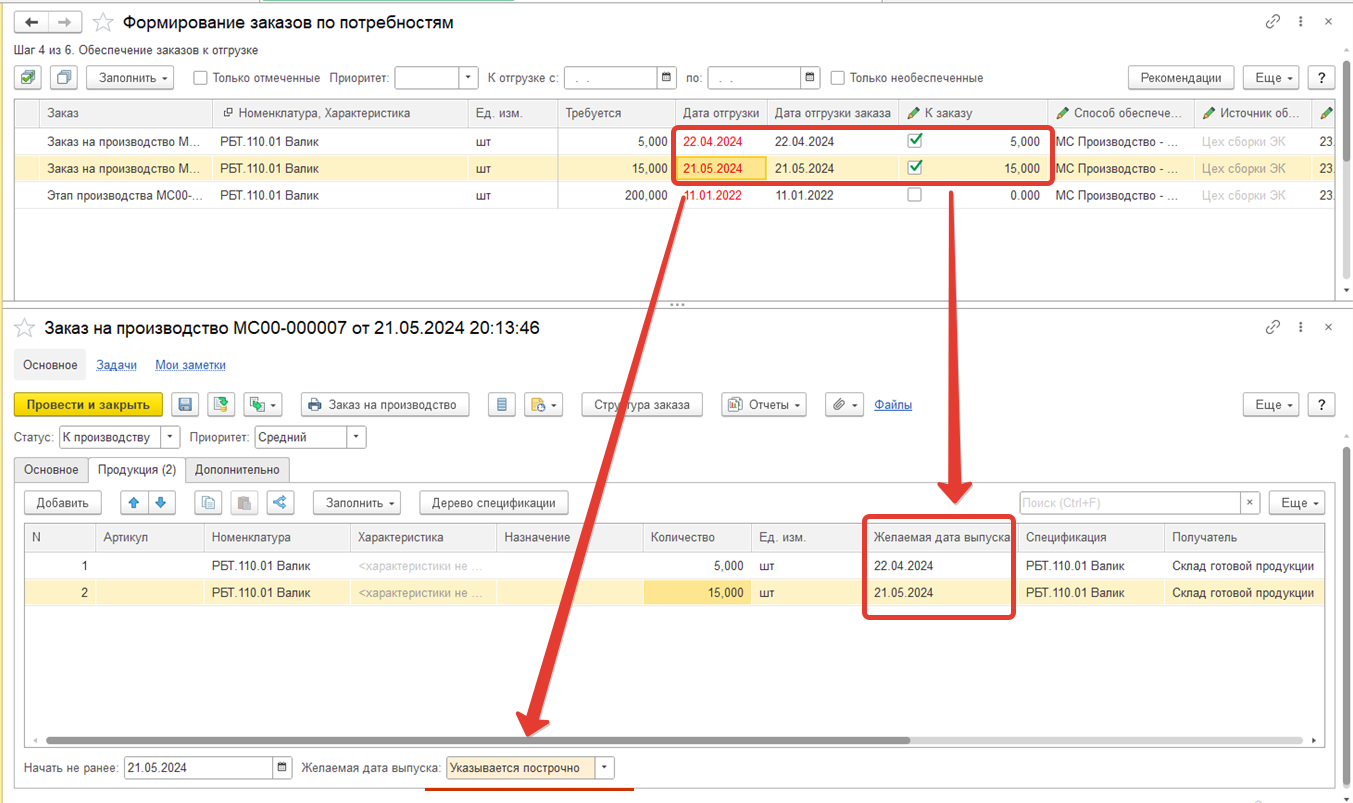Image resolution: width=1353 pixels, height=803 pixels.
Task: Toggle the Только отмеченные checkbox
Action: [x=200, y=78]
